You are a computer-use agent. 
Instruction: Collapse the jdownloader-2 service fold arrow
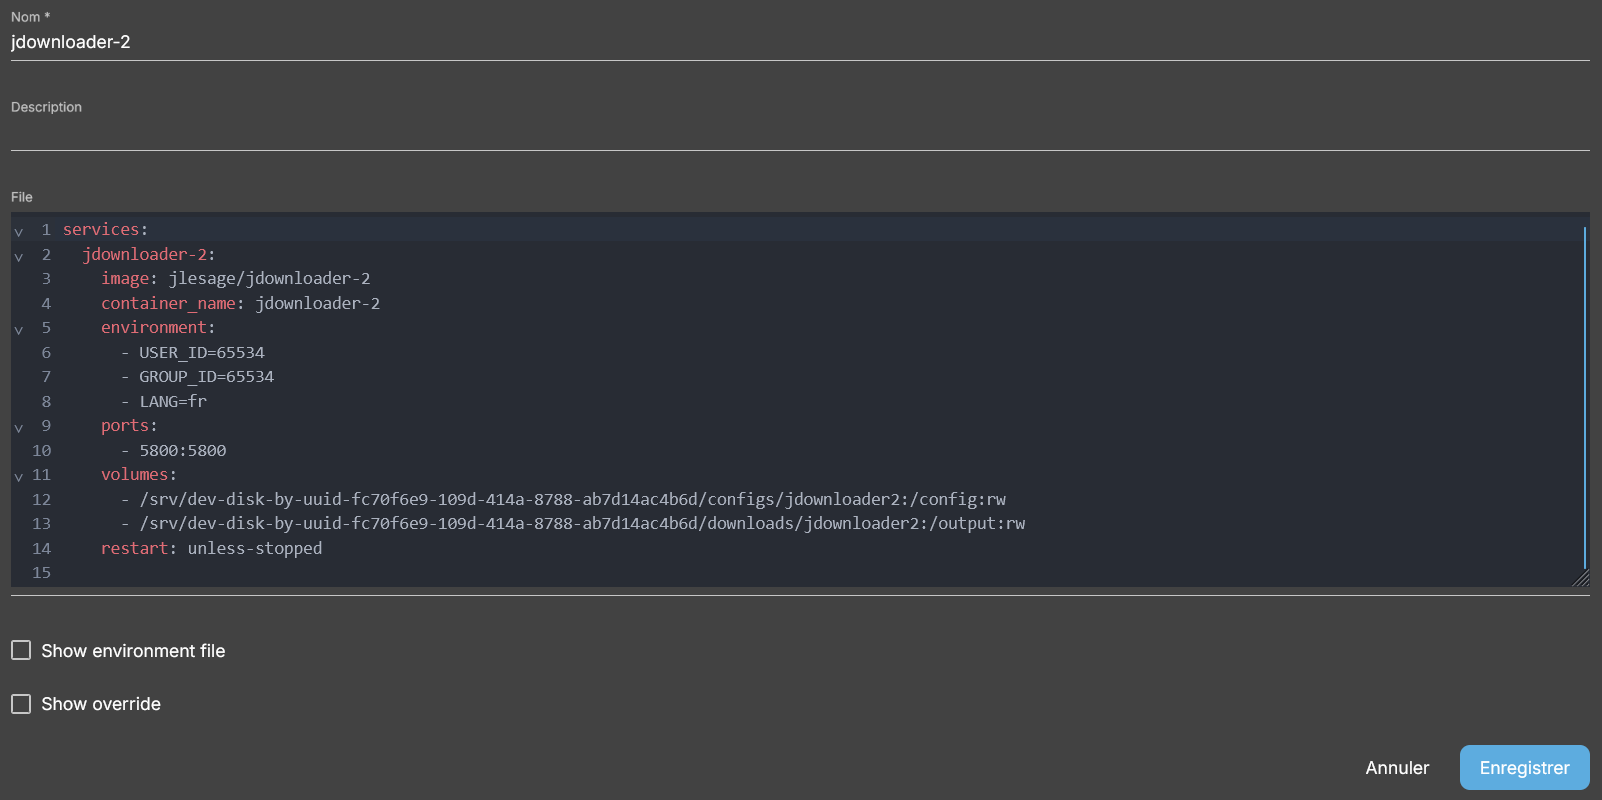pyautogui.click(x=18, y=256)
